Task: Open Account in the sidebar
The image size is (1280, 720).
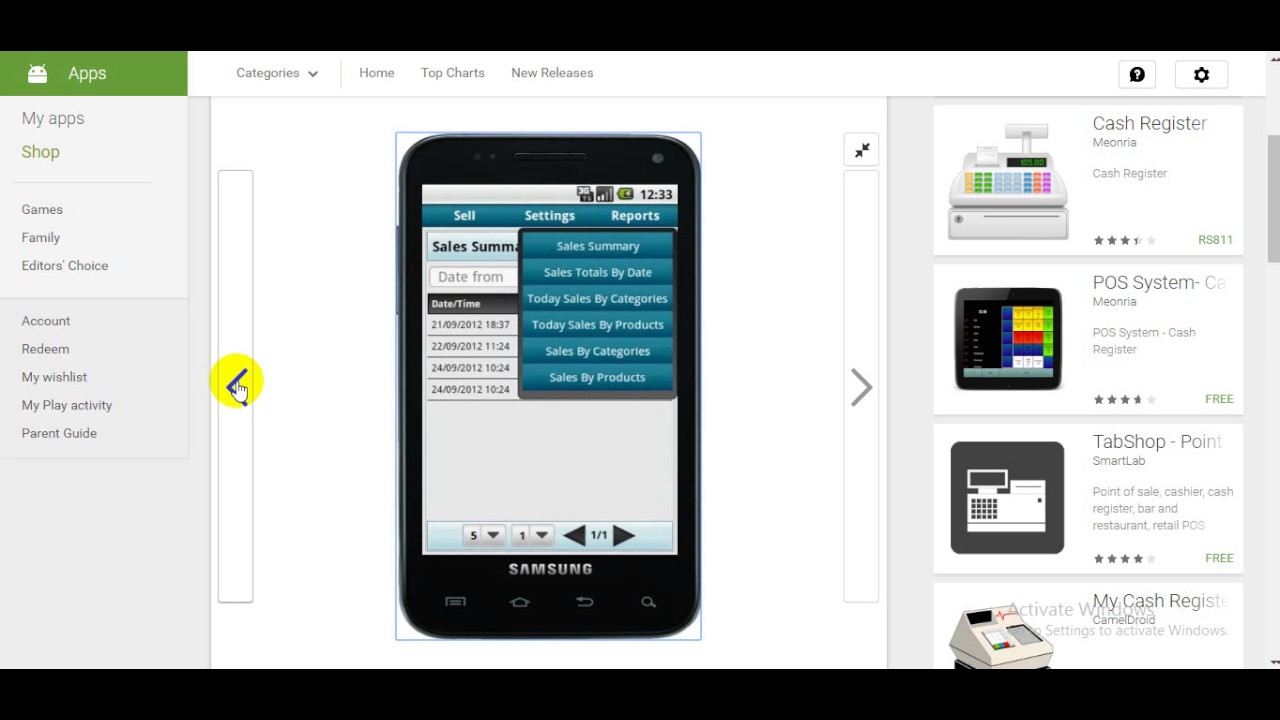Action: (46, 321)
